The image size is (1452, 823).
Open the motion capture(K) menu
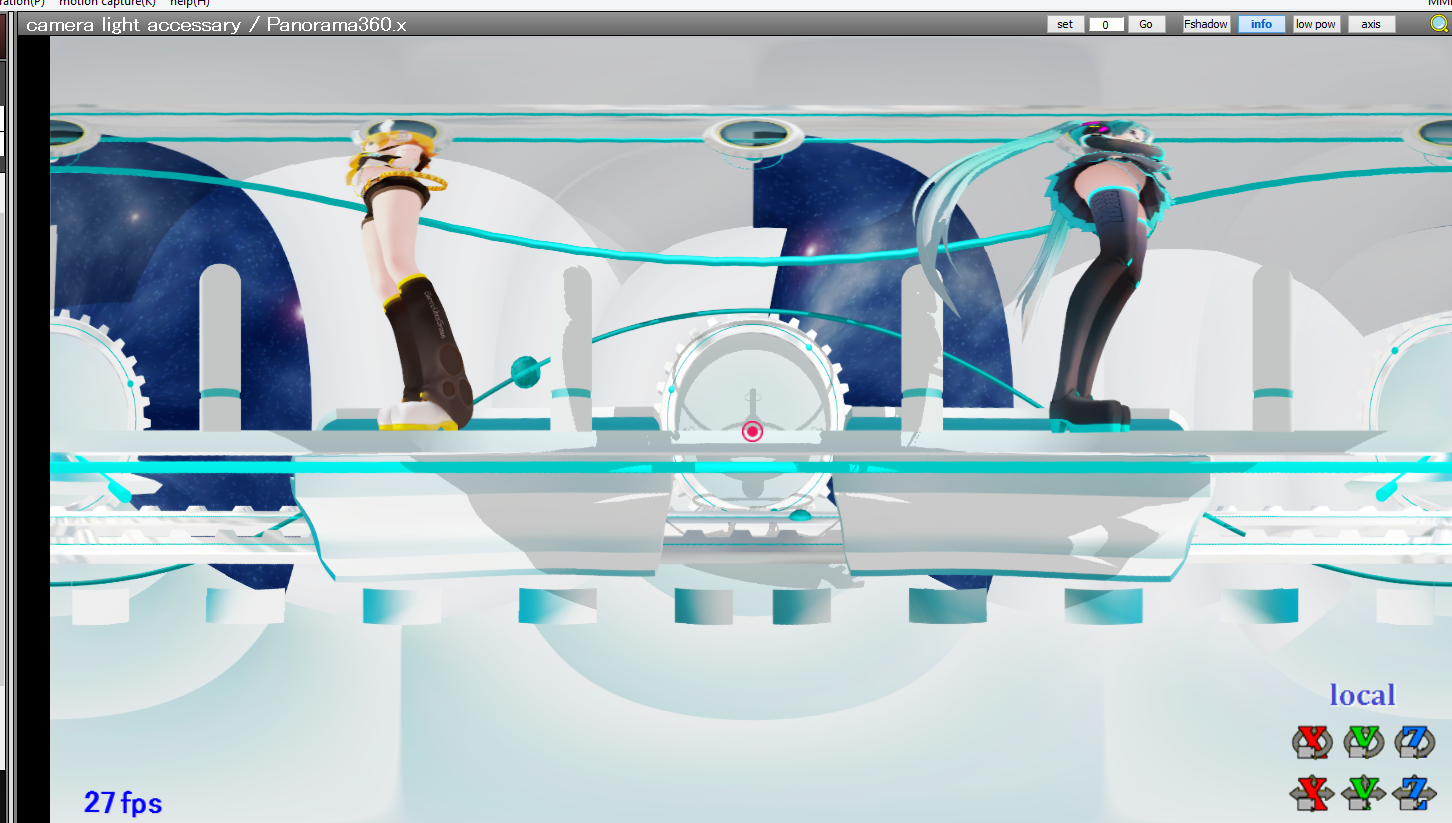click(107, 3)
